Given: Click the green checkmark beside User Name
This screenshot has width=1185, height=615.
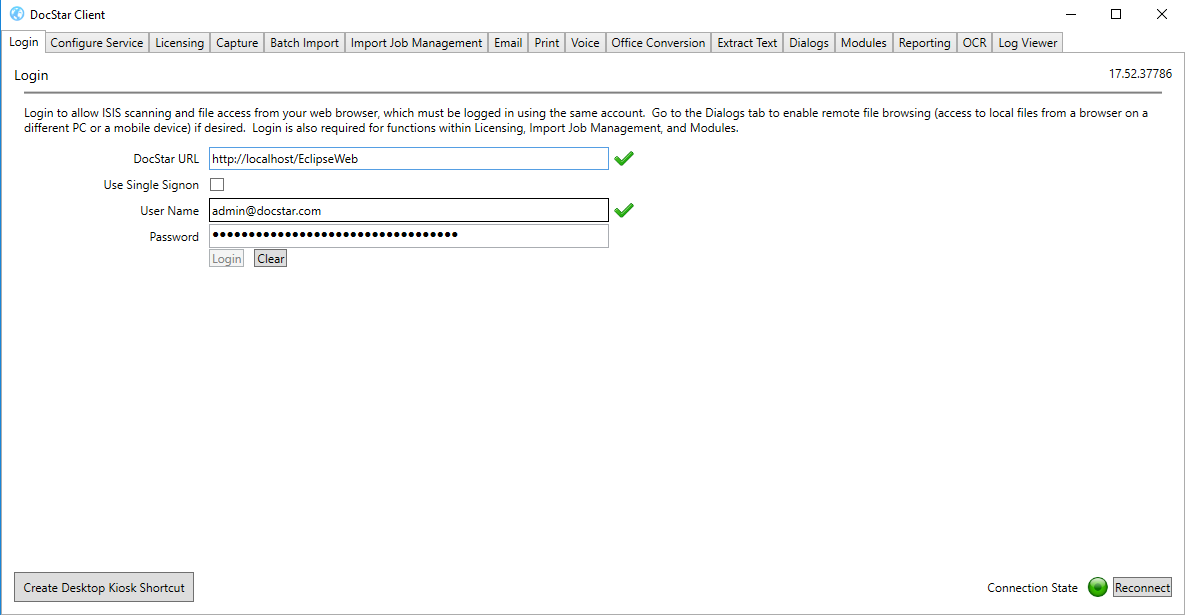Looking at the screenshot, I should coord(623,211).
